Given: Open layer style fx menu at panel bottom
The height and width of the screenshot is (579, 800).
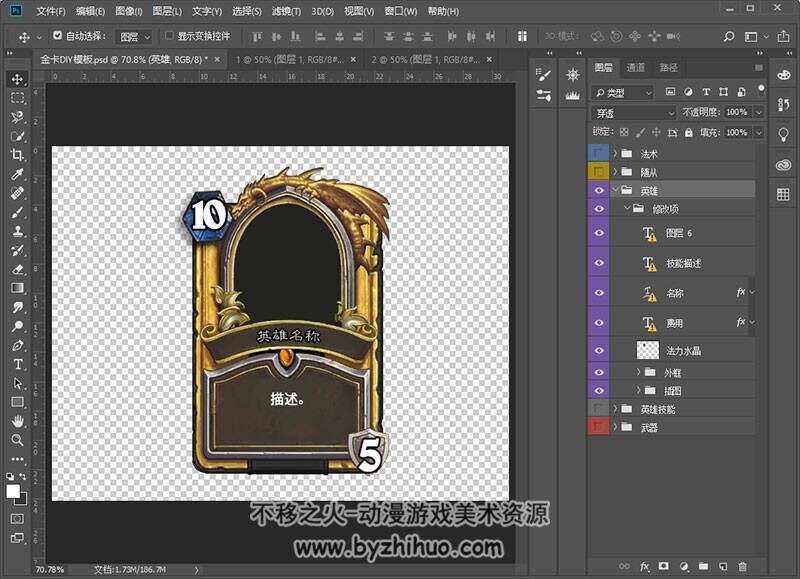Looking at the screenshot, I should pos(644,566).
